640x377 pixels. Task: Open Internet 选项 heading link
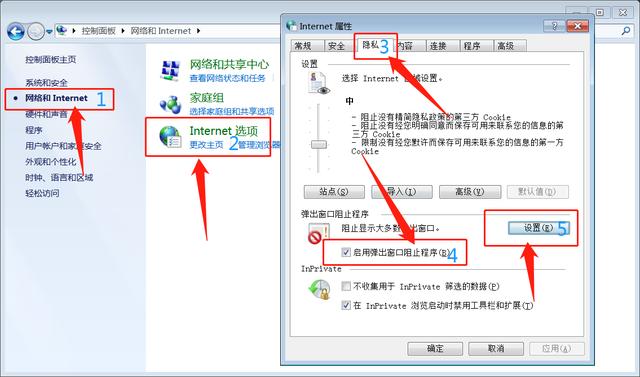pos(224,131)
